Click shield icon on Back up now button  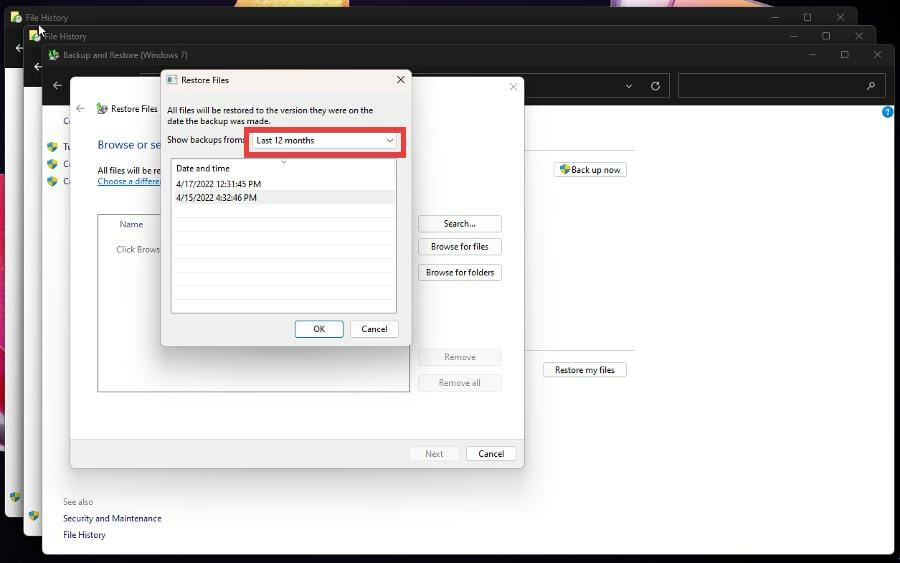pyautogui.click(x=565, y=169)
